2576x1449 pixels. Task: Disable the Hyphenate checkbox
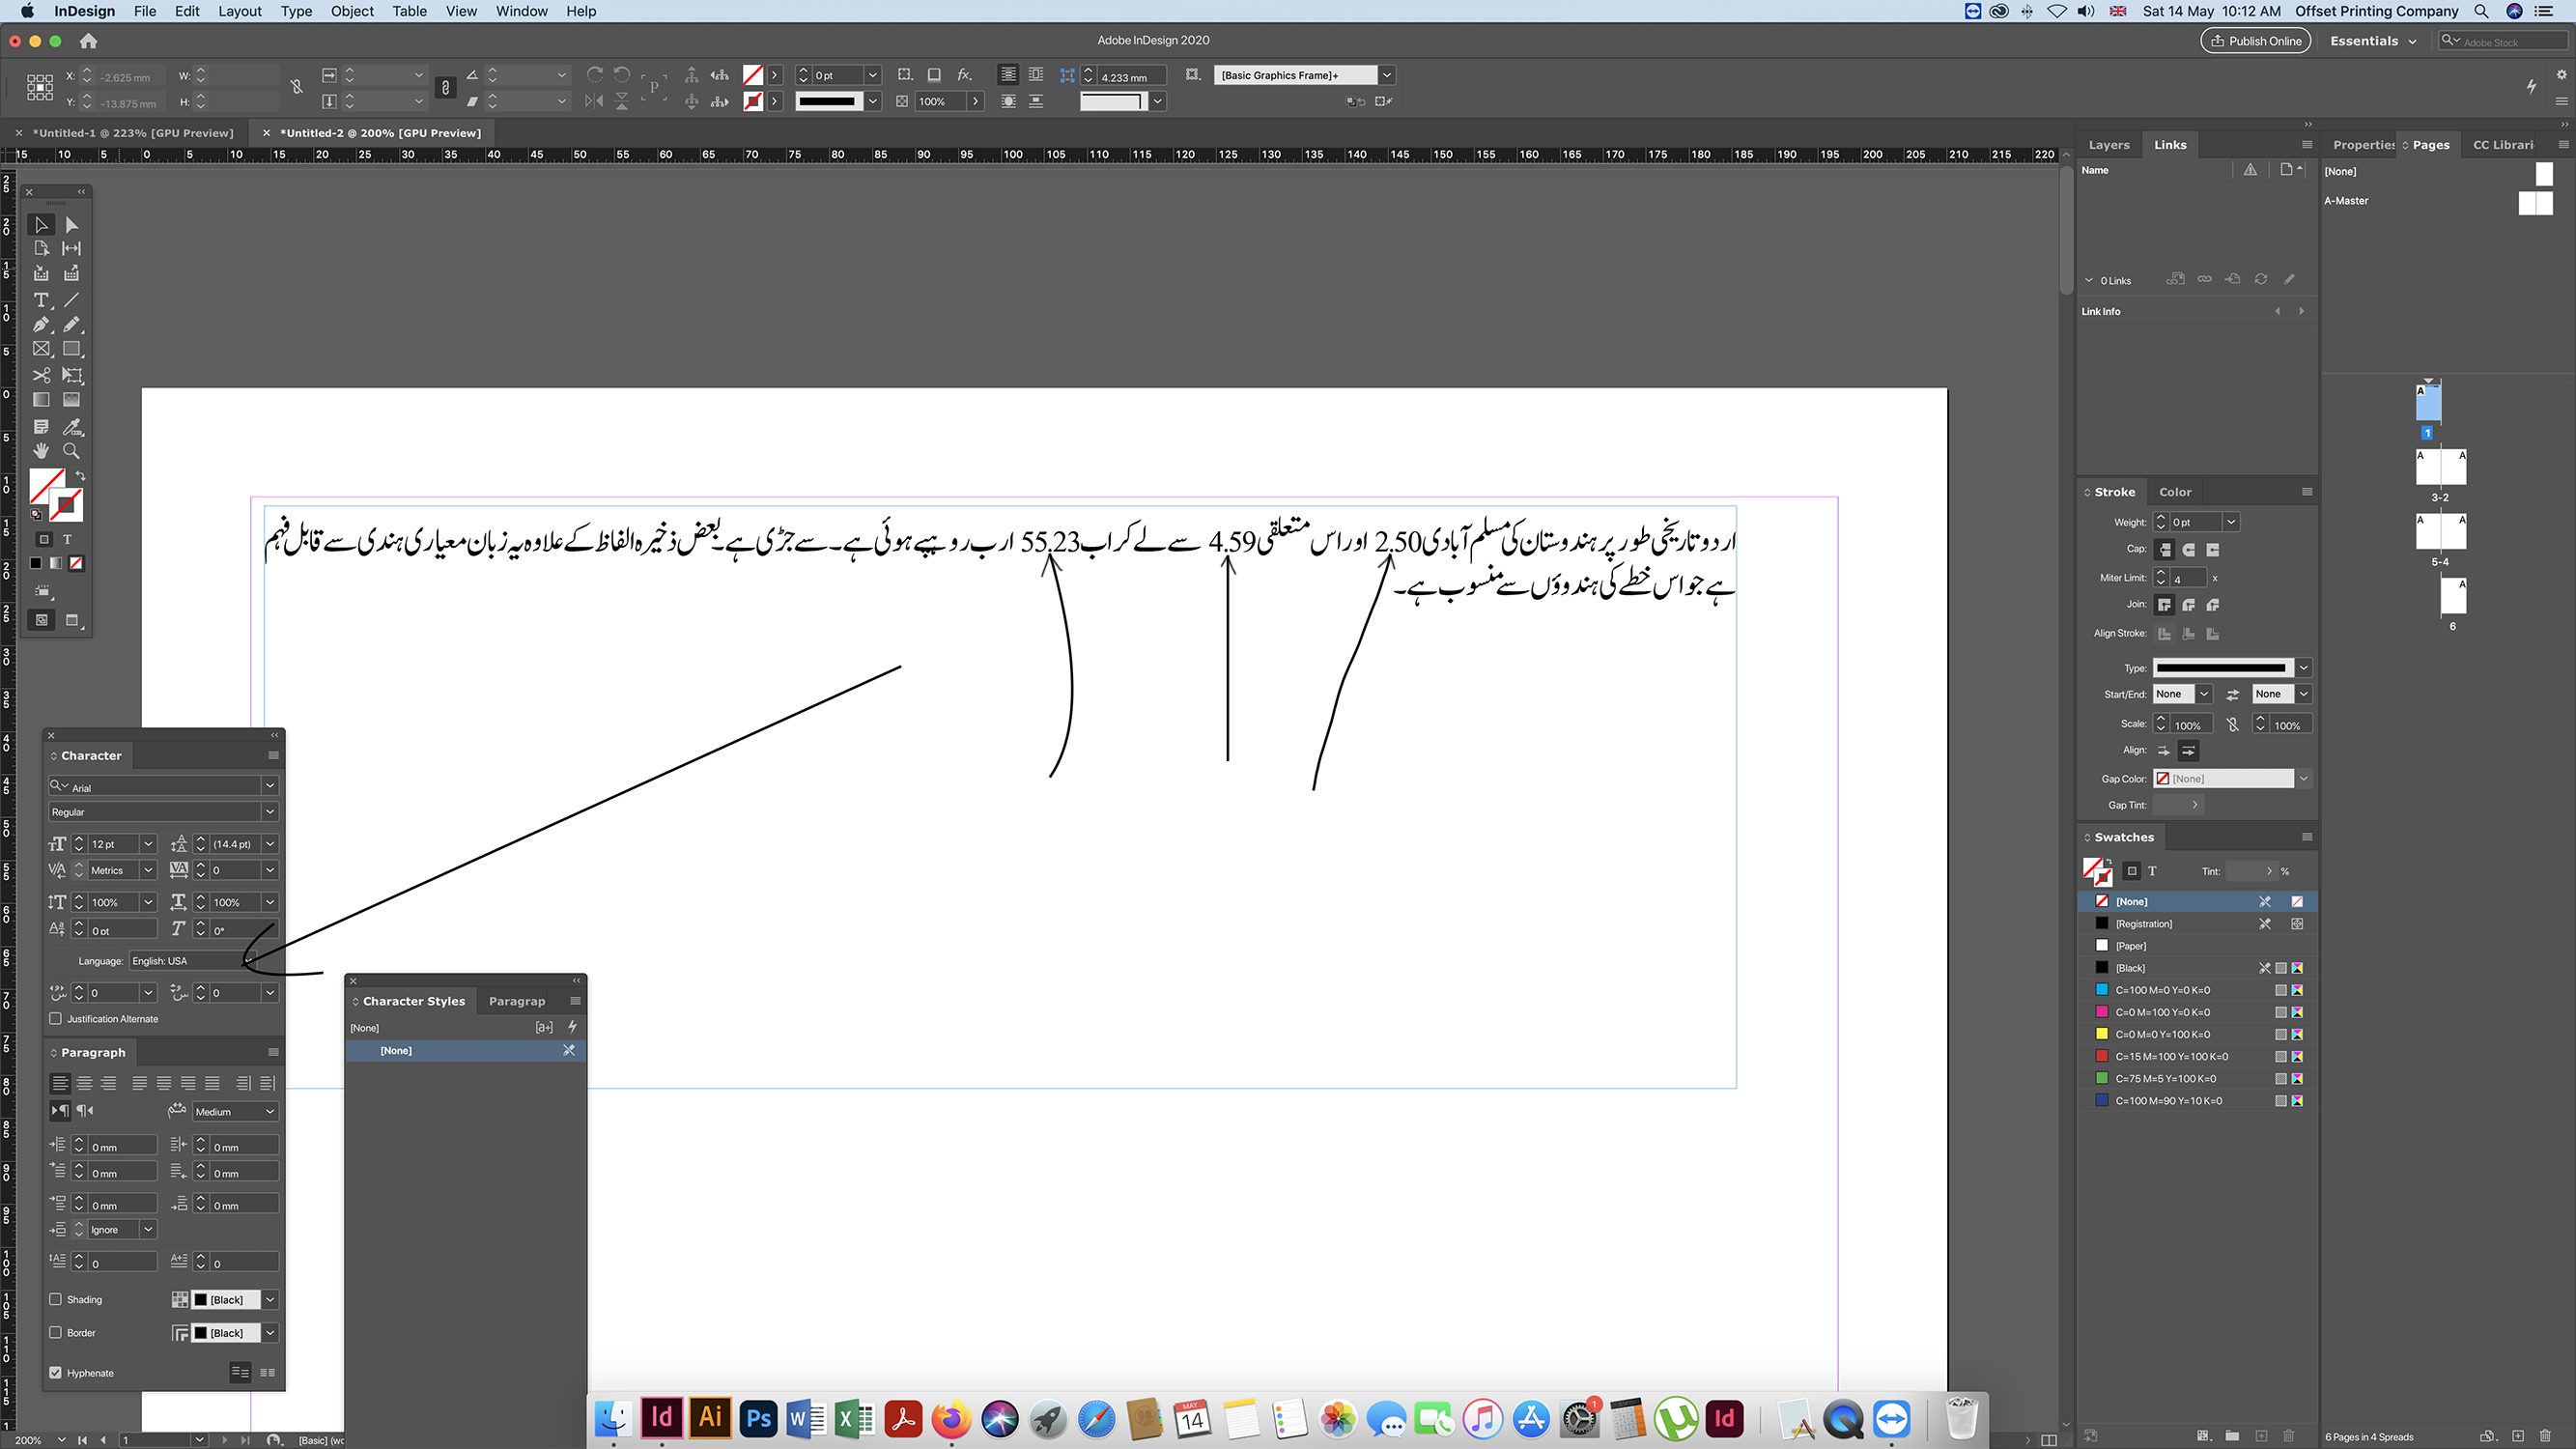coord(55,1372)
